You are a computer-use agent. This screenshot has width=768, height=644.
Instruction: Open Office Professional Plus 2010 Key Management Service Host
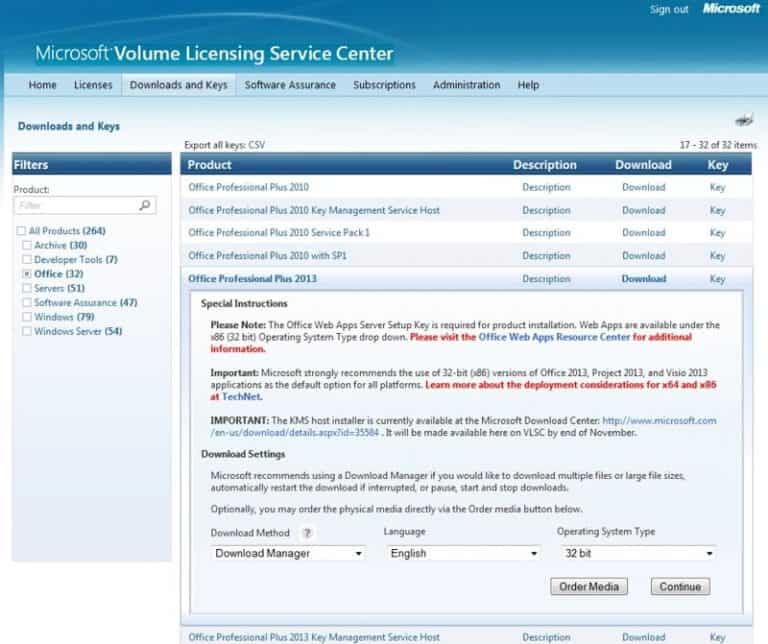tap(314, 210)
